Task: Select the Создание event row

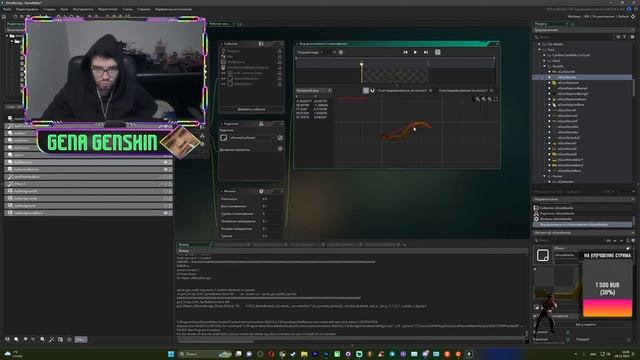Action: pyautogui.click(x=251, y=51)
